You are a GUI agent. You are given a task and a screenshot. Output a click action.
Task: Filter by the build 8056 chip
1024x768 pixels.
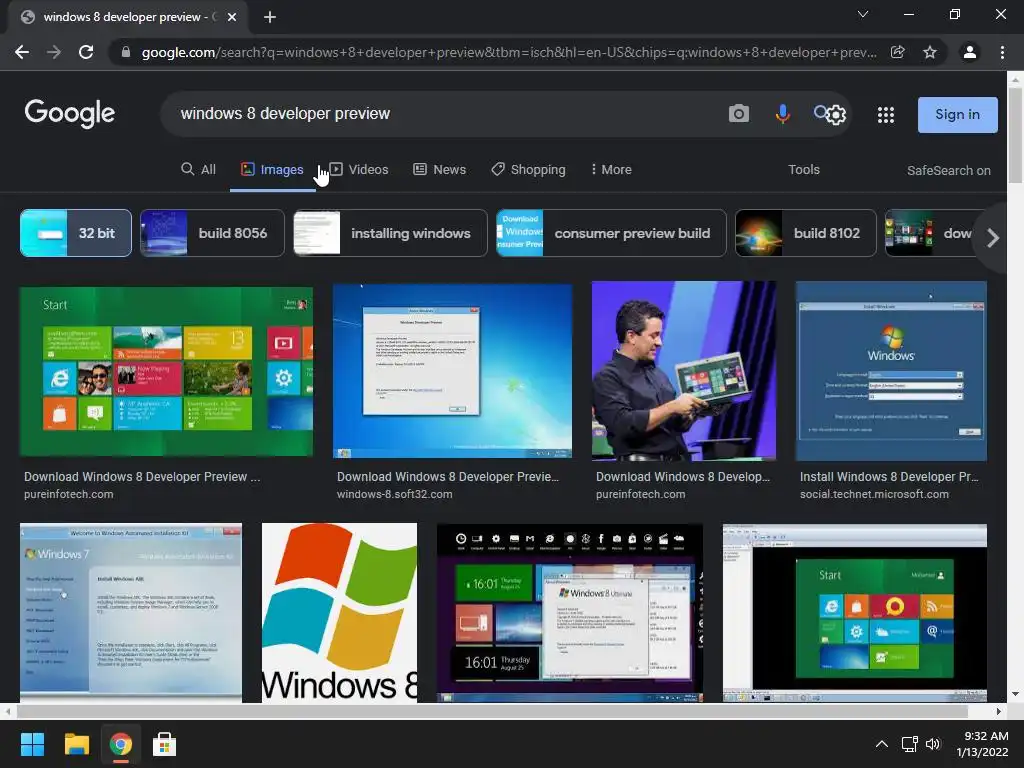pos(212,233)
